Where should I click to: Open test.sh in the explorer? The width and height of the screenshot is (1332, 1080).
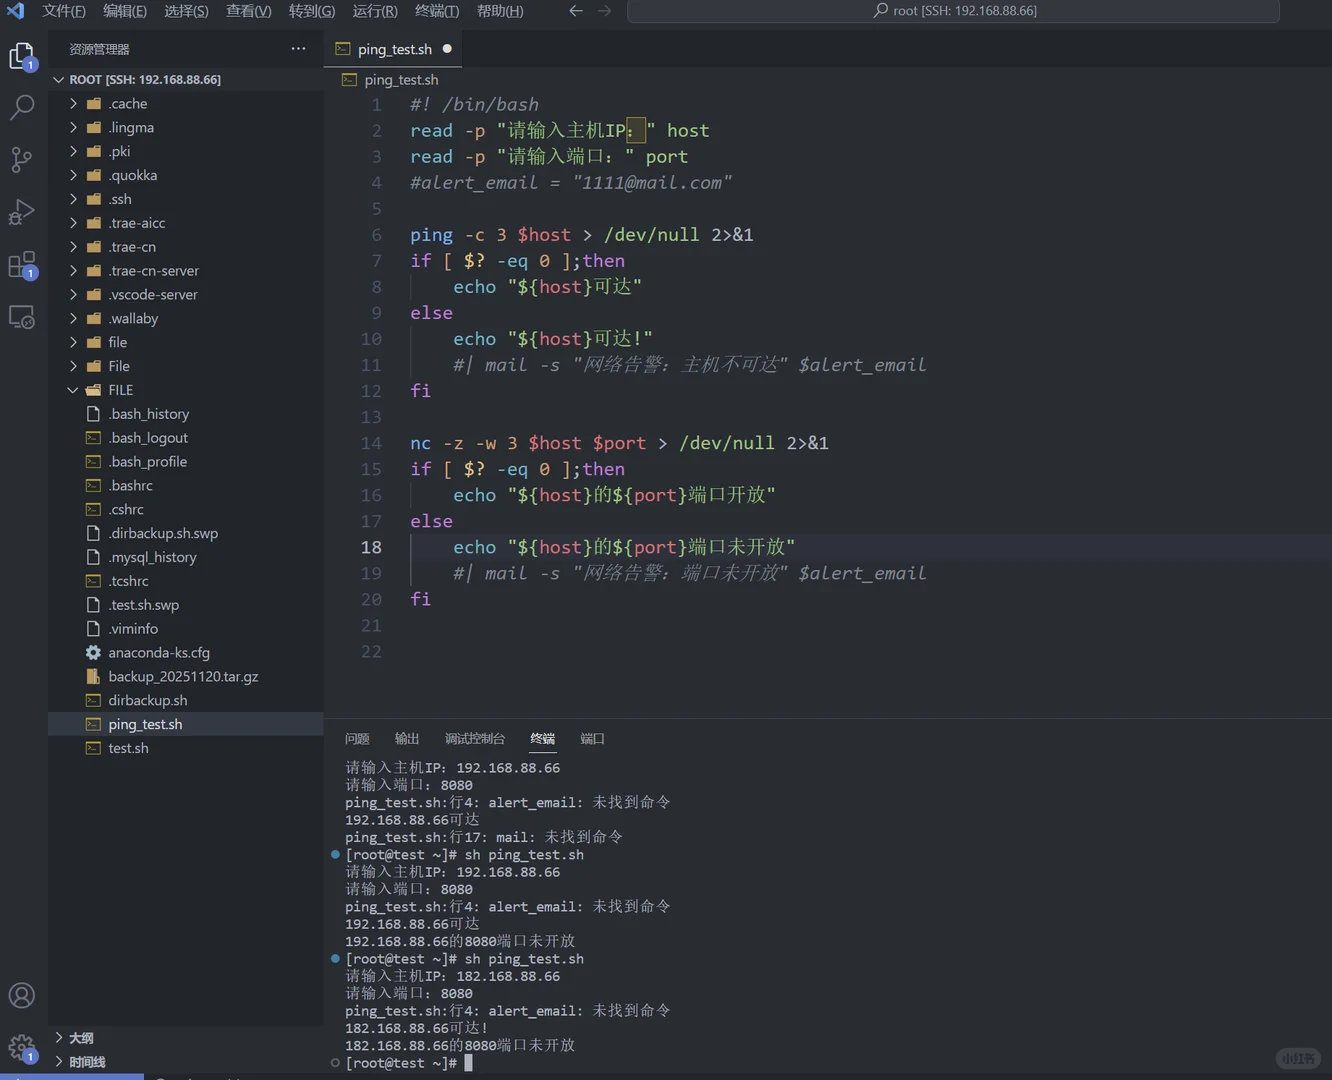coord(186,748)
